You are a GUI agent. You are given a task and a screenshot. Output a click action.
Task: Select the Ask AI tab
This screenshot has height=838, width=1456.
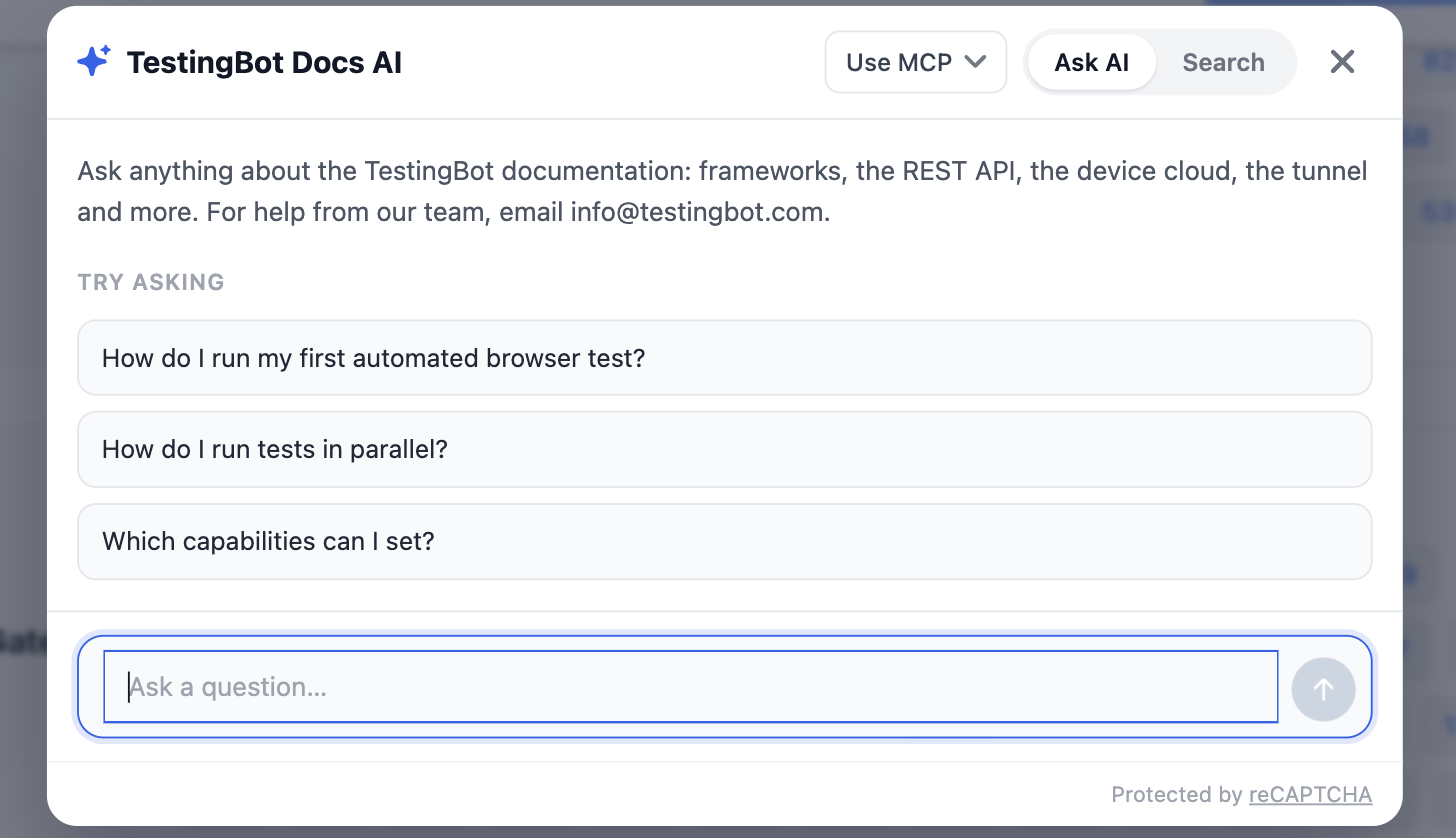pyautogui.click(x=1091, y=62)
